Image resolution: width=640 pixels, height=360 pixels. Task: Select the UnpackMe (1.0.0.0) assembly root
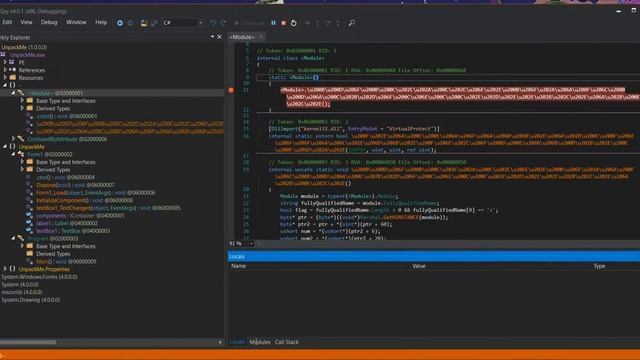tap(24, 47)
